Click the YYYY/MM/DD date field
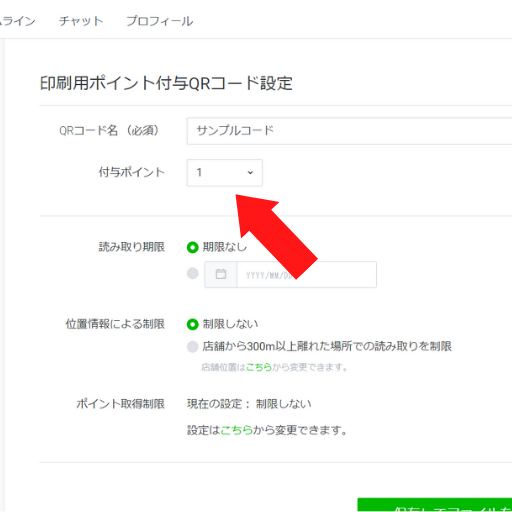 (x=307, y=275)
